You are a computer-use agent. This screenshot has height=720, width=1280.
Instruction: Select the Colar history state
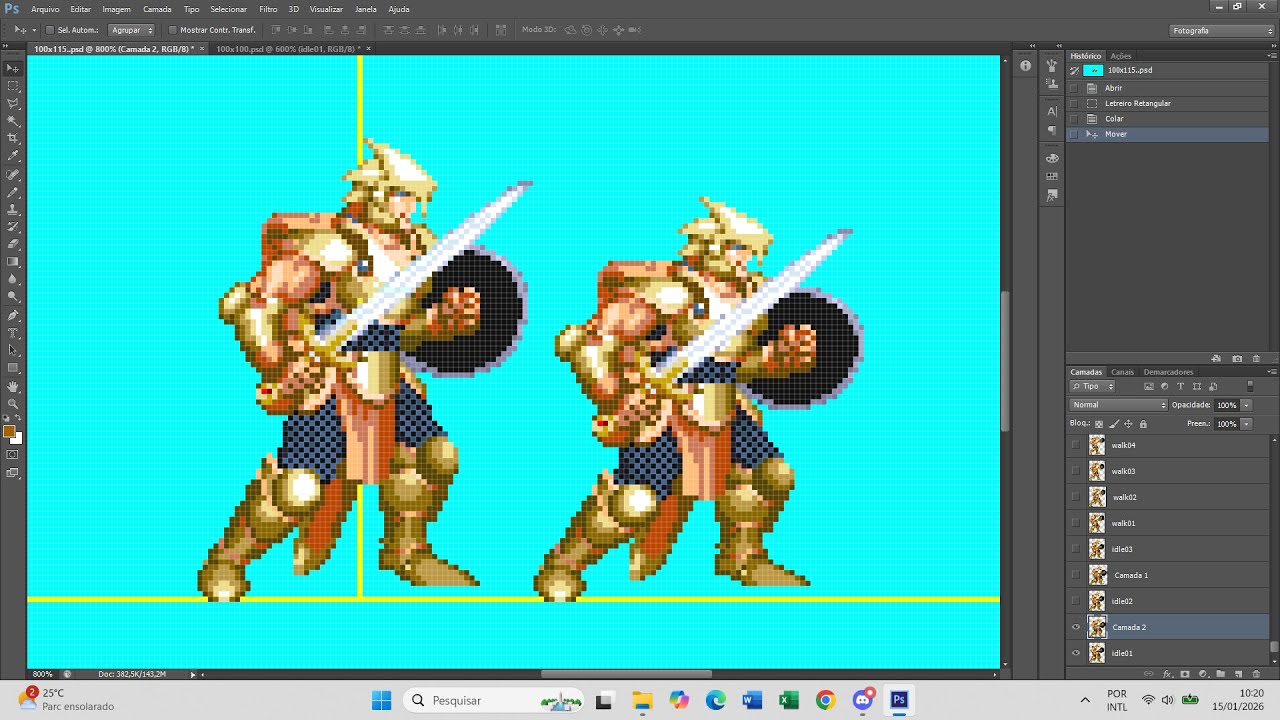tap(1168, 119)
